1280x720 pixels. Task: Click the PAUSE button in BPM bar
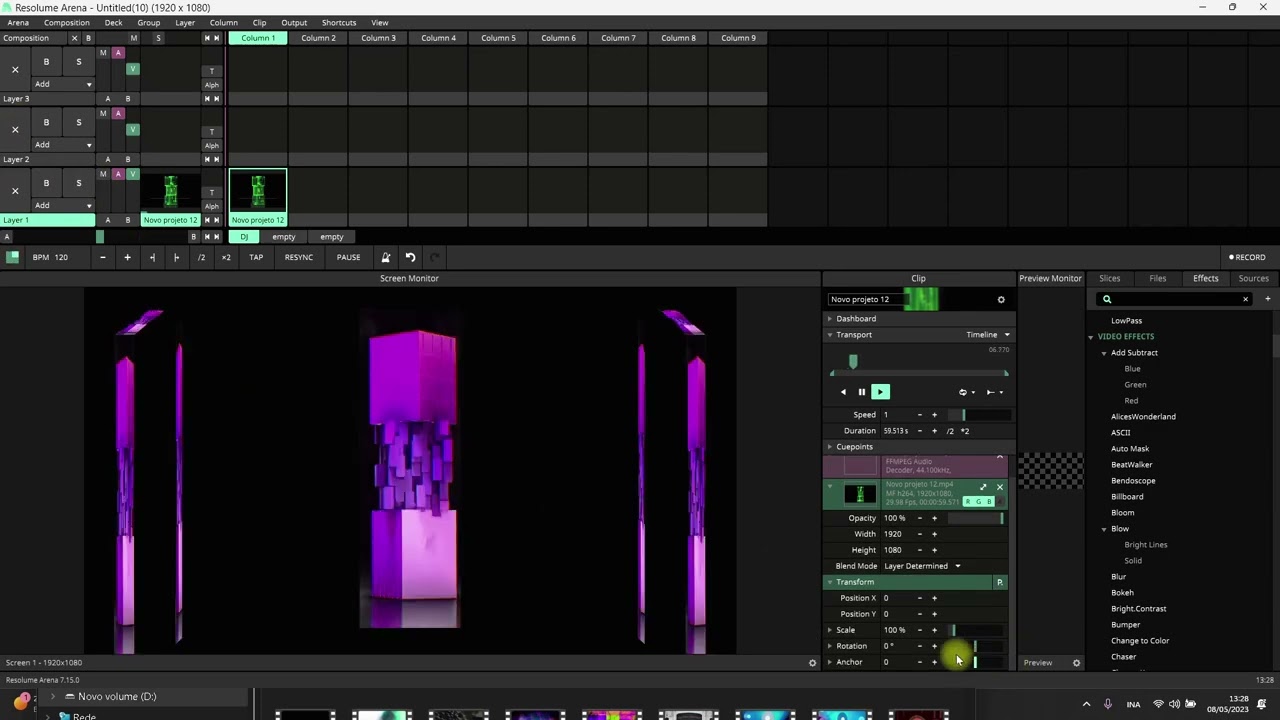[x=348, y=257]
